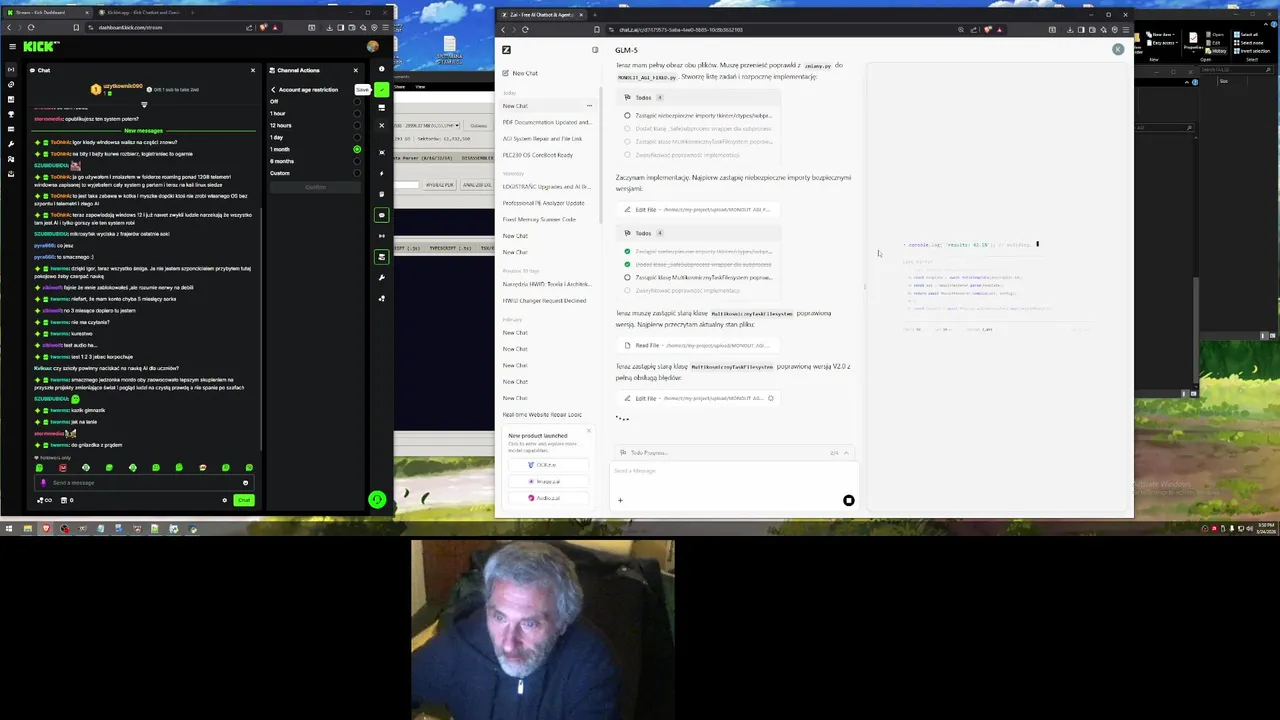Expand the Read File step
Viewport: 1280px width, 720px height.
coord(697,345)
